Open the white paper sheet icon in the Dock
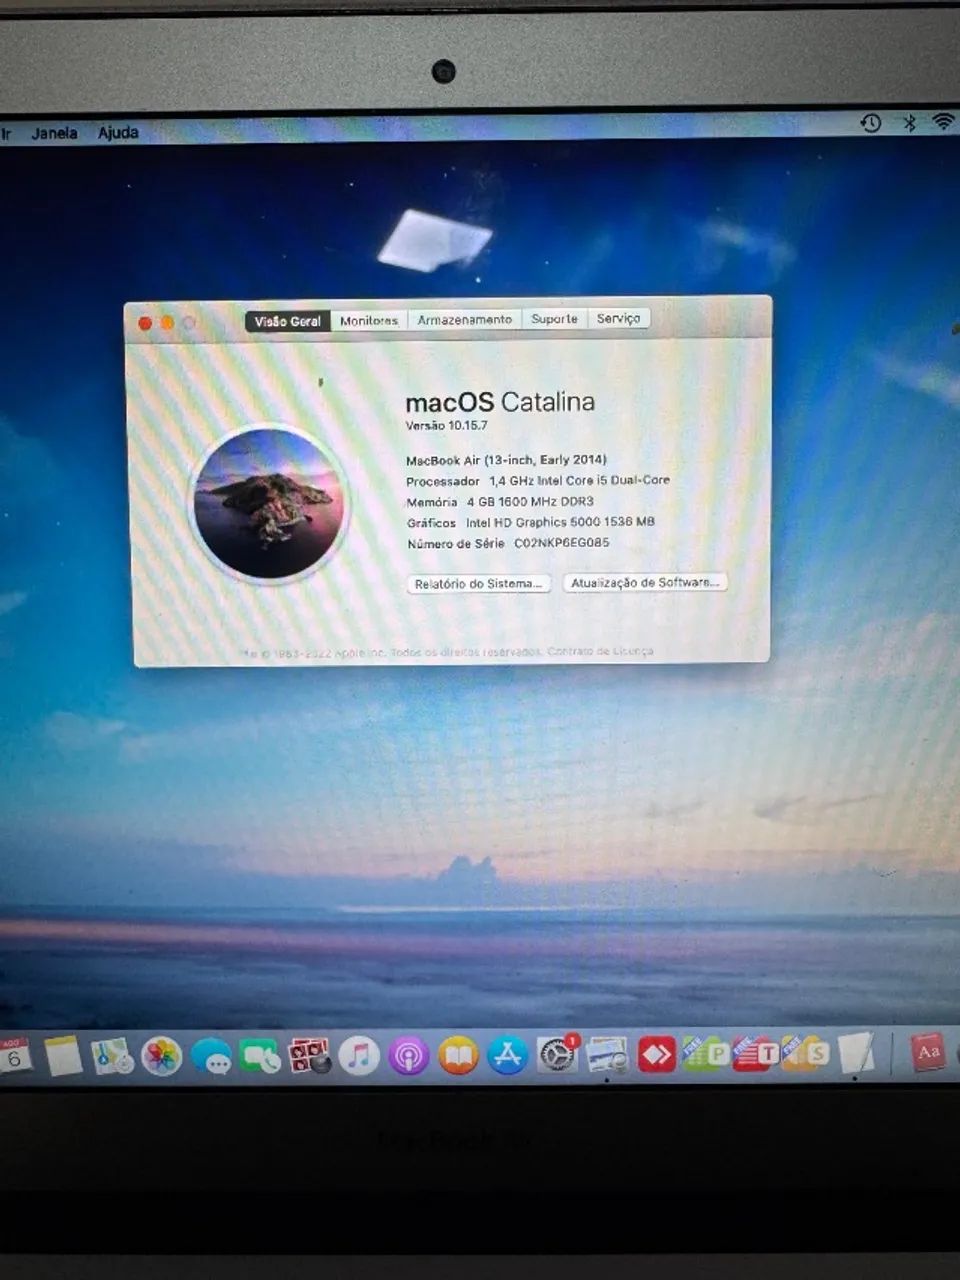Image resolution: width=960 pixels, height=1280 pixels. coord(856,1052)
